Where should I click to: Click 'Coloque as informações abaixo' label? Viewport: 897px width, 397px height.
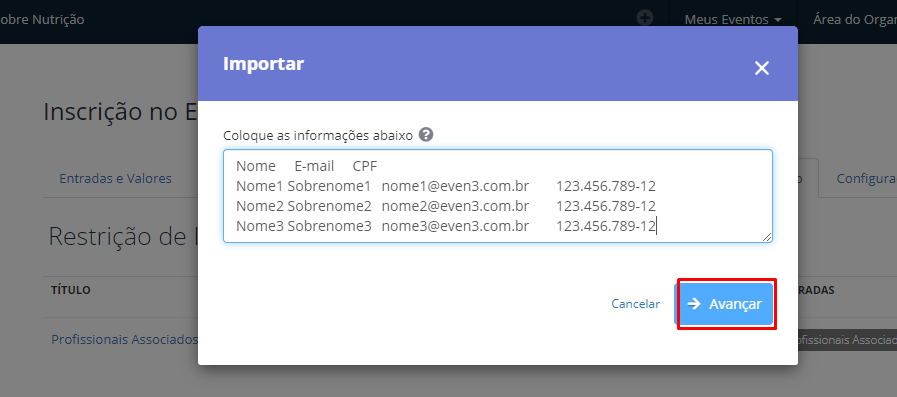coord(318,136)
